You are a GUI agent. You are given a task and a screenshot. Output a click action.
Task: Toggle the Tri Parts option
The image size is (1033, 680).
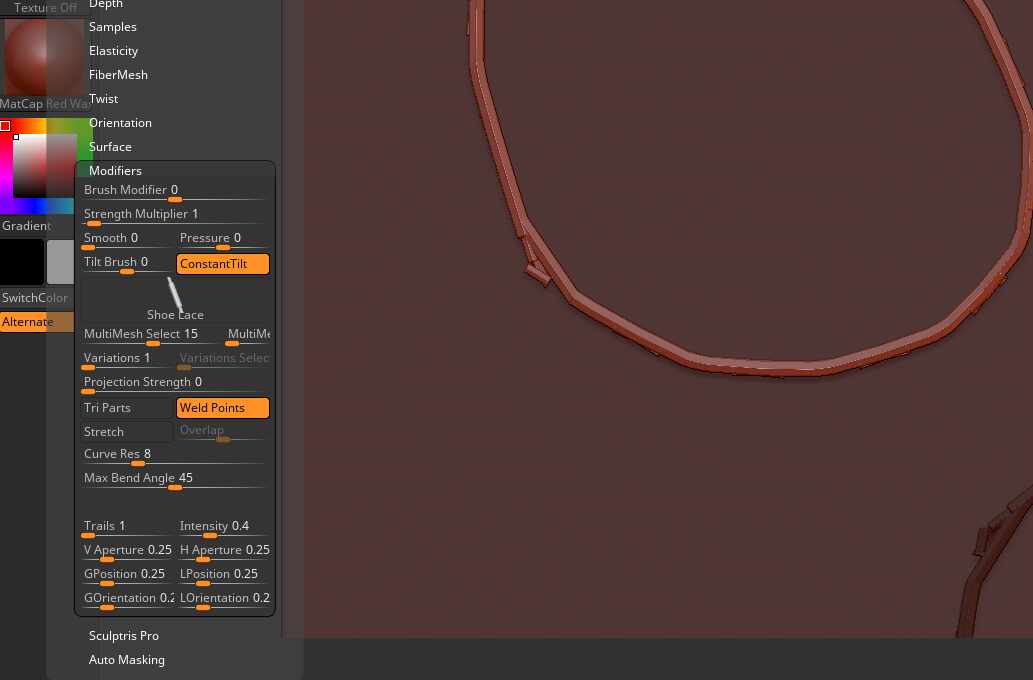coord(127,408)
